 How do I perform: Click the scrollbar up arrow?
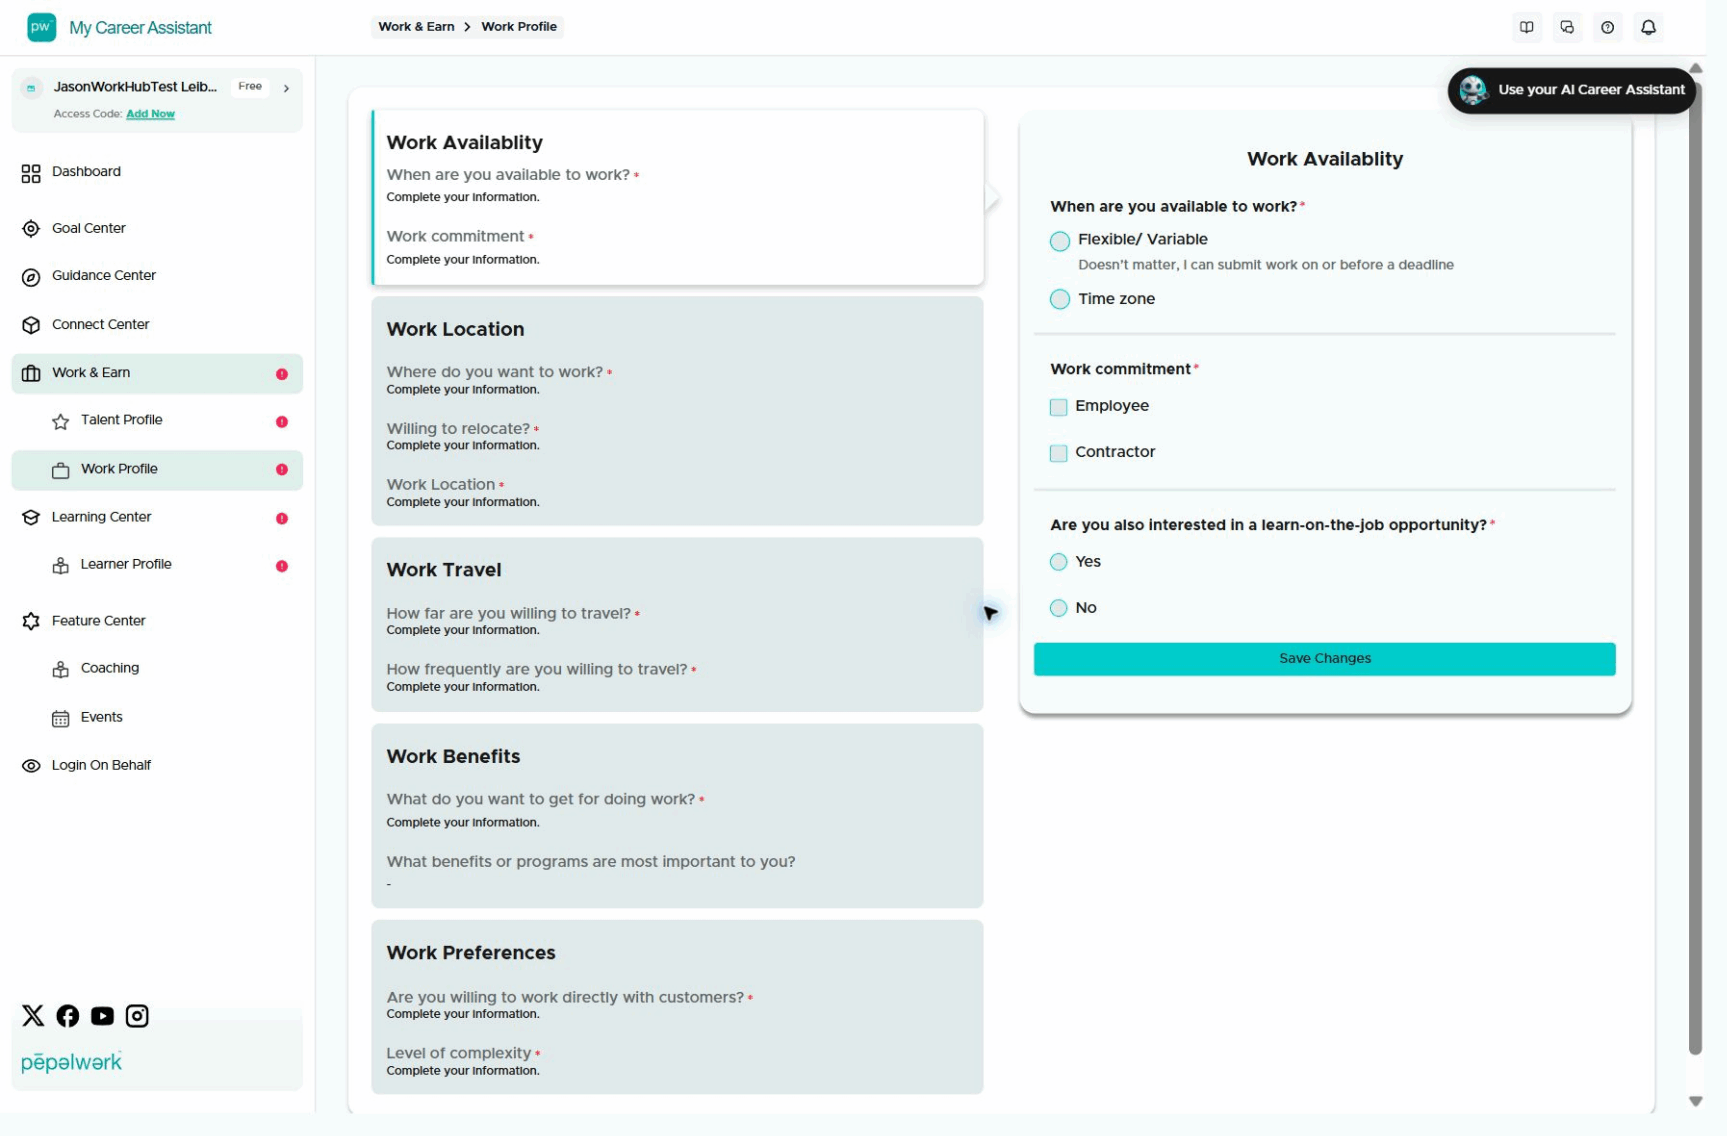pyautogui.click(x=1695, y=68)
